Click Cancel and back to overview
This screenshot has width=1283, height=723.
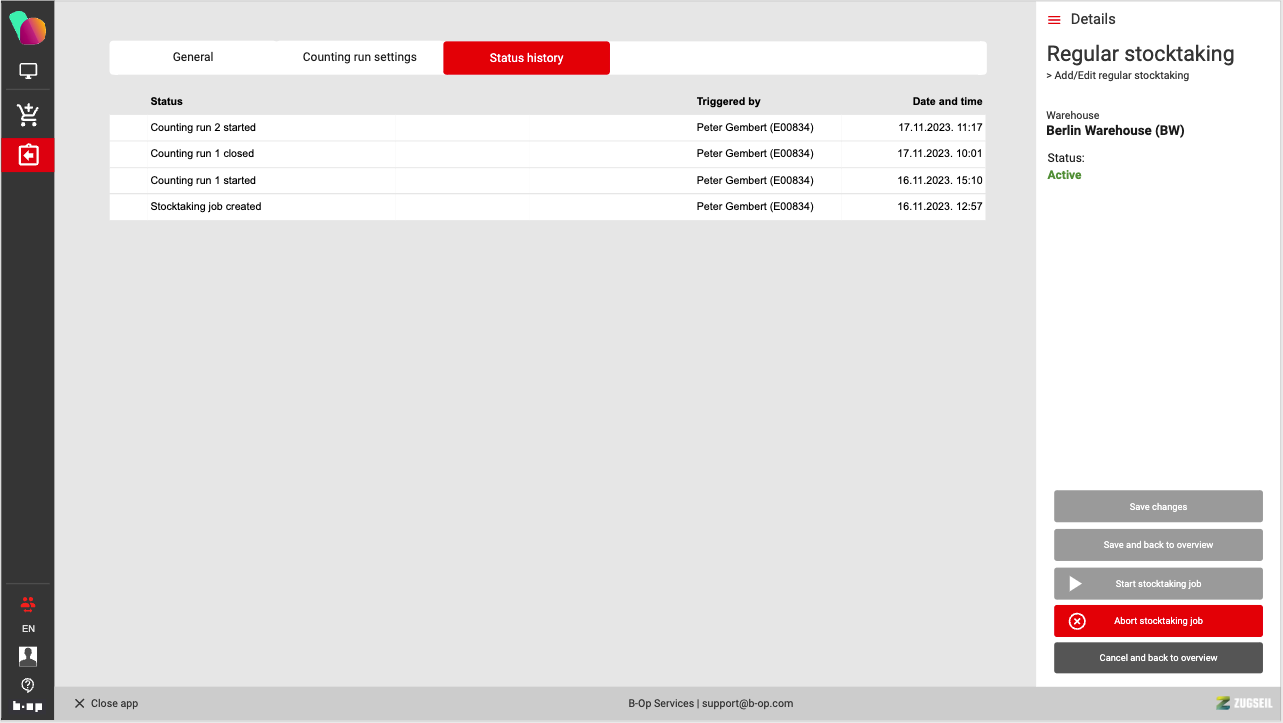[1158, 658]
